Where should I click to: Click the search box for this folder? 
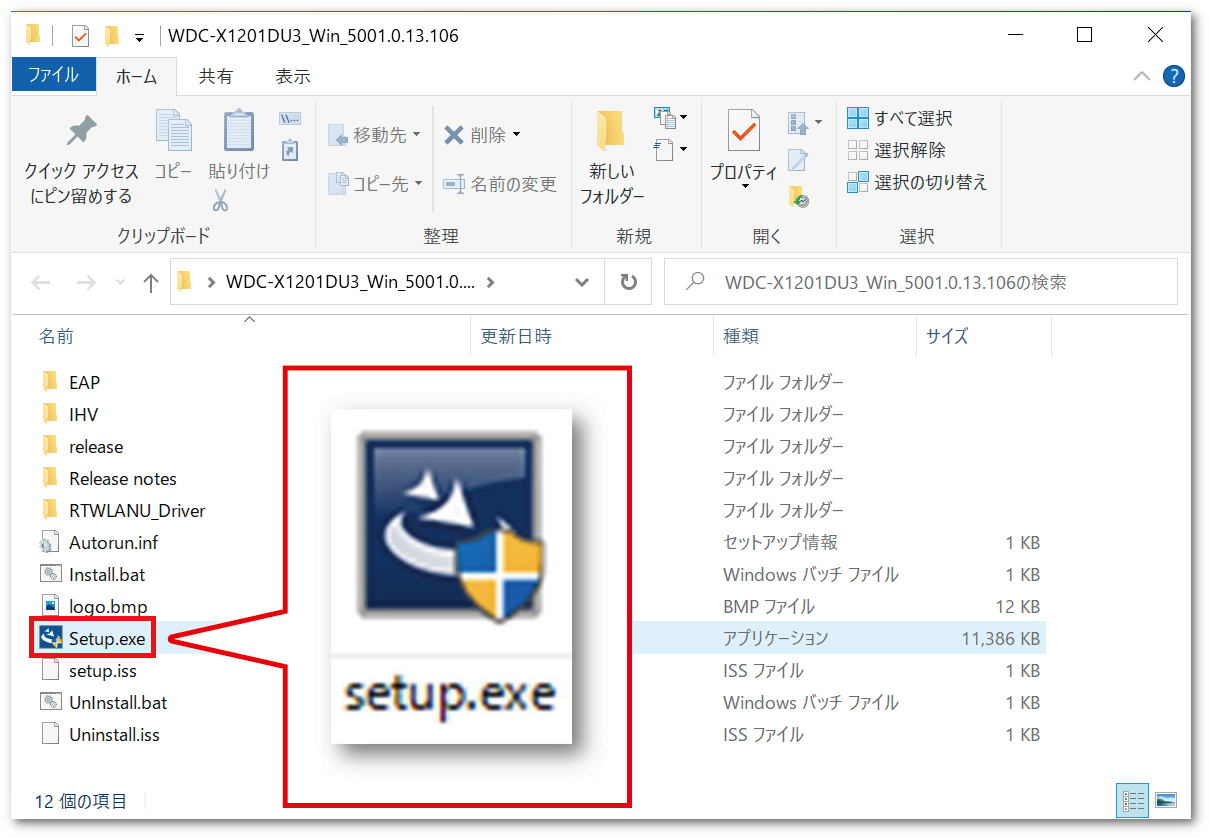[921, 282]
